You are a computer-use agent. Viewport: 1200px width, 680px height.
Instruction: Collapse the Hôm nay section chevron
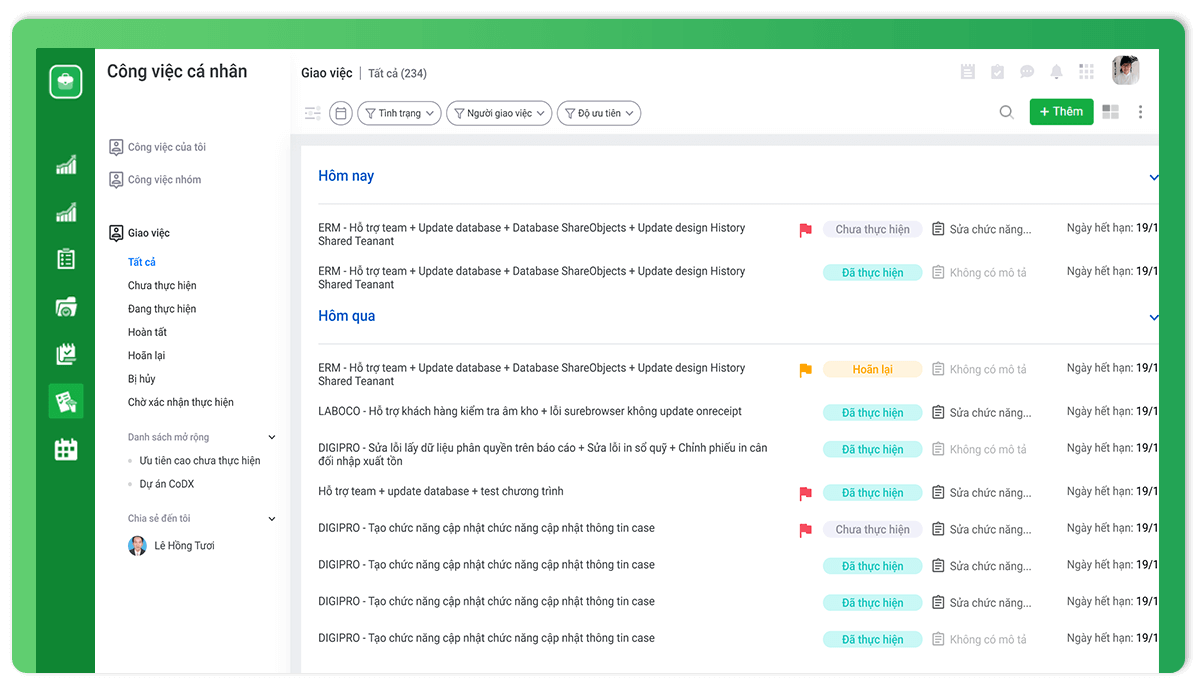[x=1154, y=178]
